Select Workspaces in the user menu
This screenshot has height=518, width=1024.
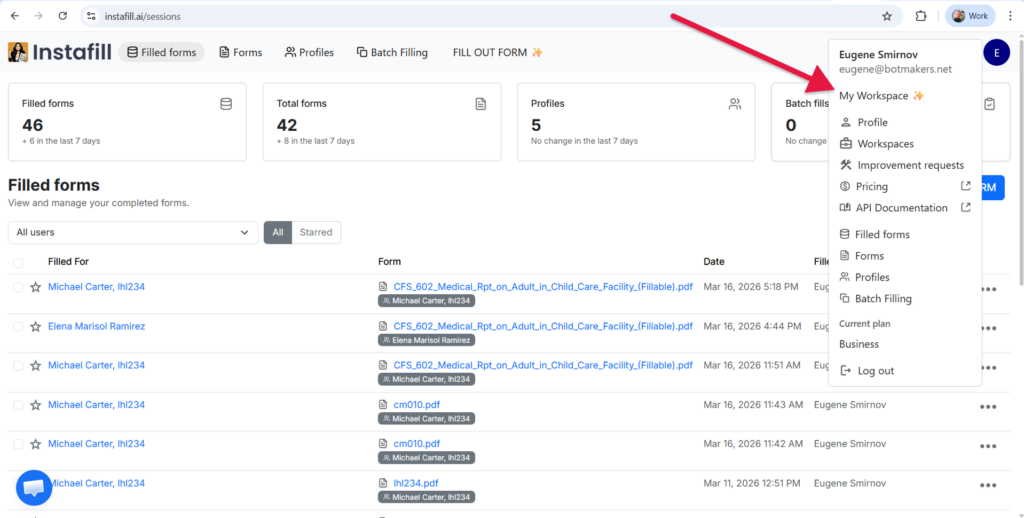(x=885, y=144)
